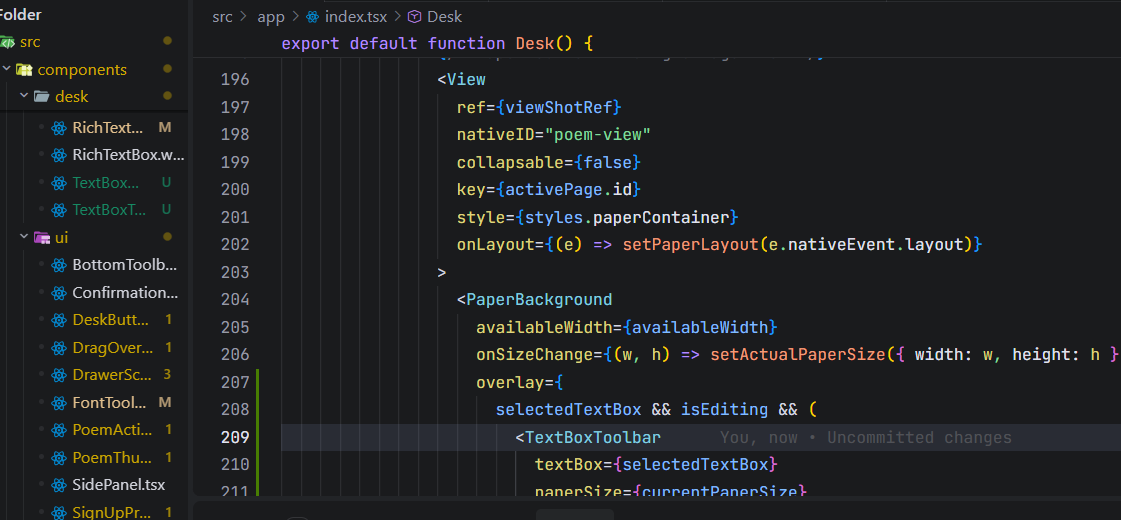Click the symbol cube icon before Desk breadcrumb
The width and height of the screenshot is (1121, 520).
click(x=415, y=16)
